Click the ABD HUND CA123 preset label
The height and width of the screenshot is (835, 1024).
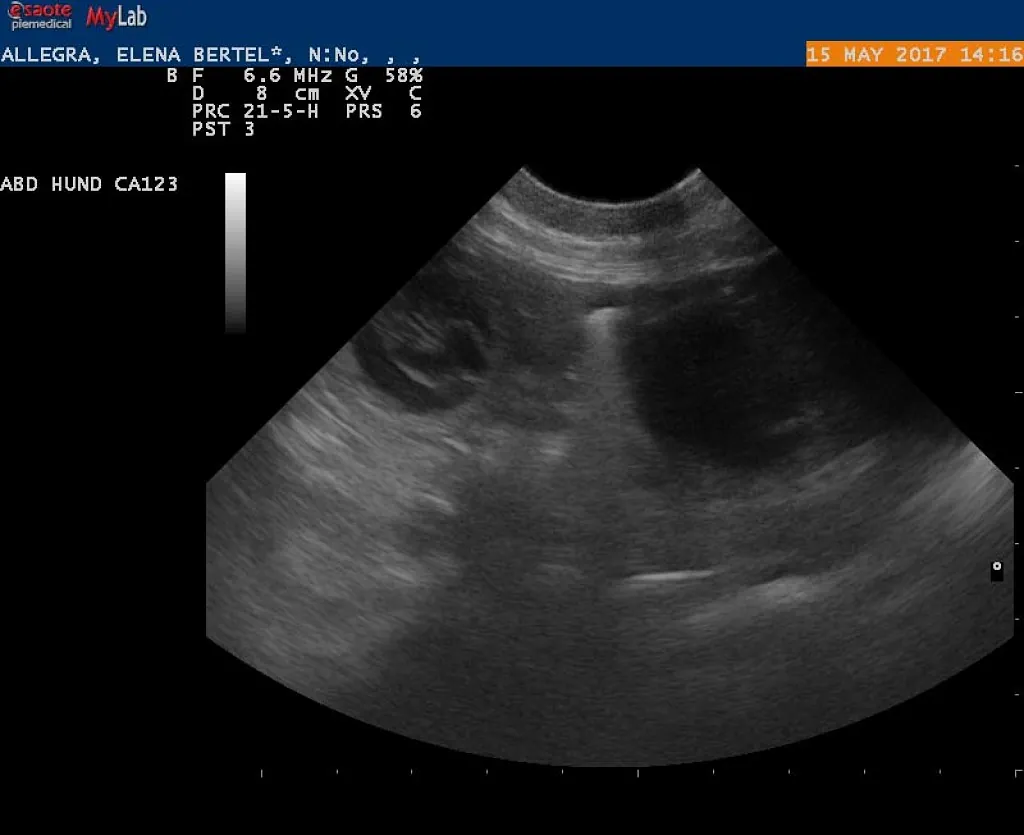point(89,184)
